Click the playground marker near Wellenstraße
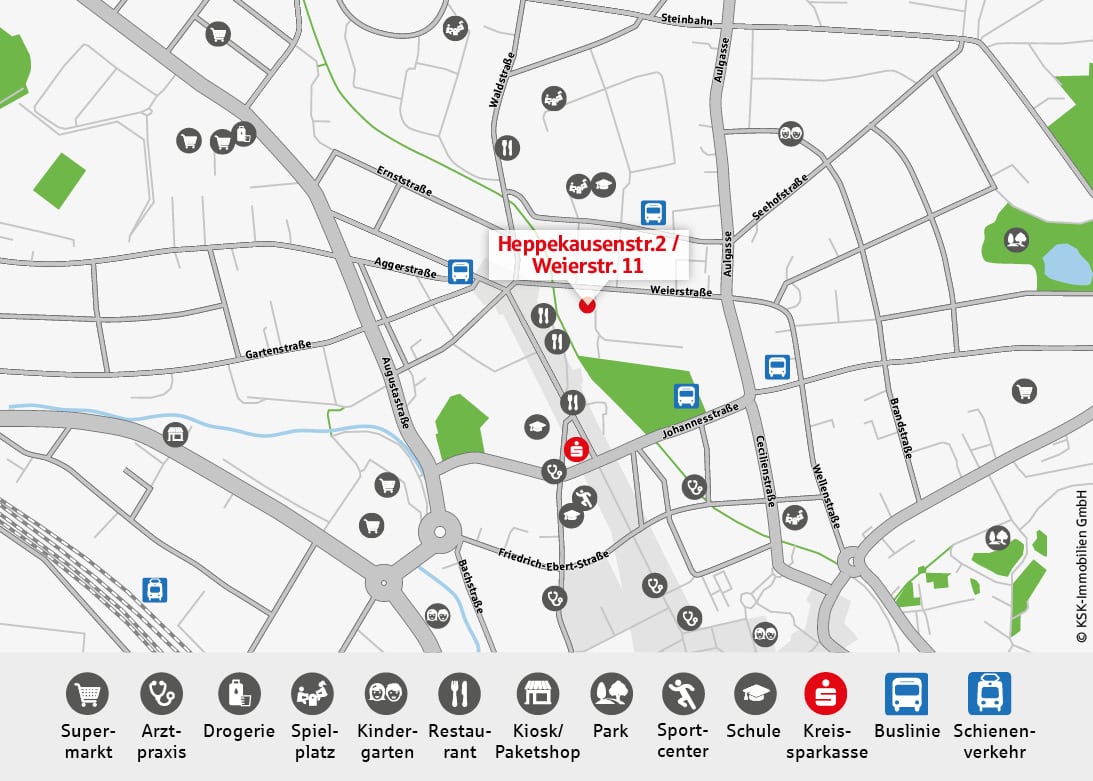 [795, 517]
